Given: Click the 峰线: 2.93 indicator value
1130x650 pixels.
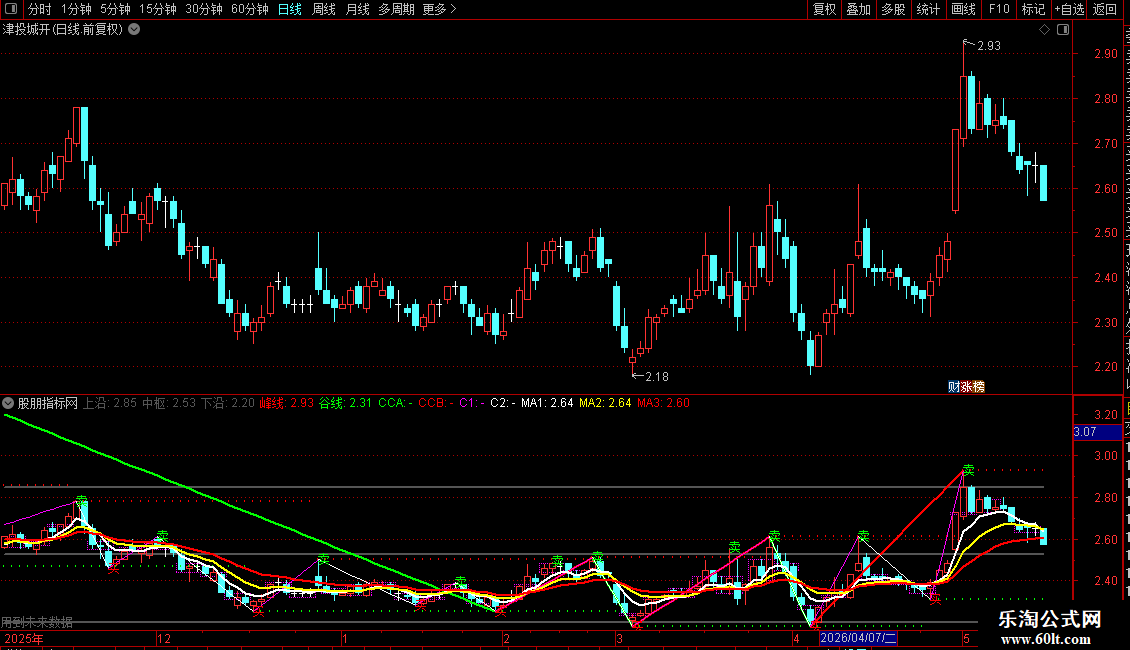Looking at the screenshot, I should [287, 403].
